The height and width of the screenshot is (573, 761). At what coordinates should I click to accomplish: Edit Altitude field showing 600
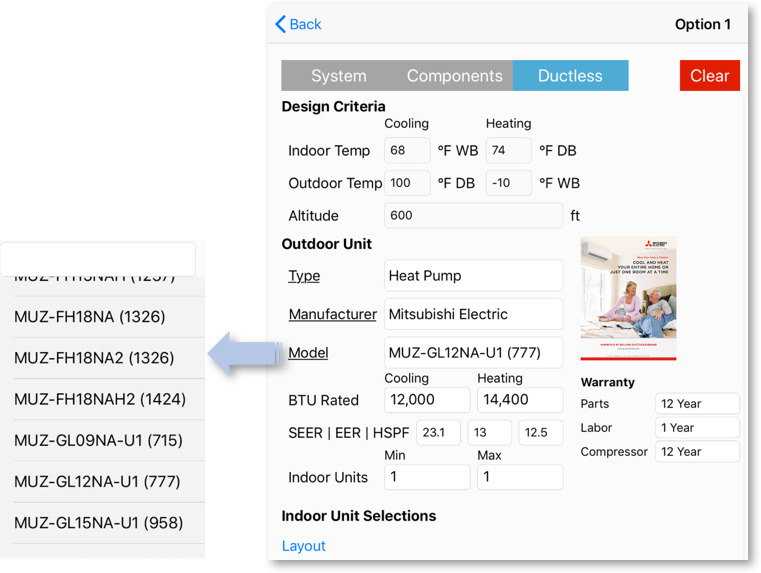click(x=473, y=215)
